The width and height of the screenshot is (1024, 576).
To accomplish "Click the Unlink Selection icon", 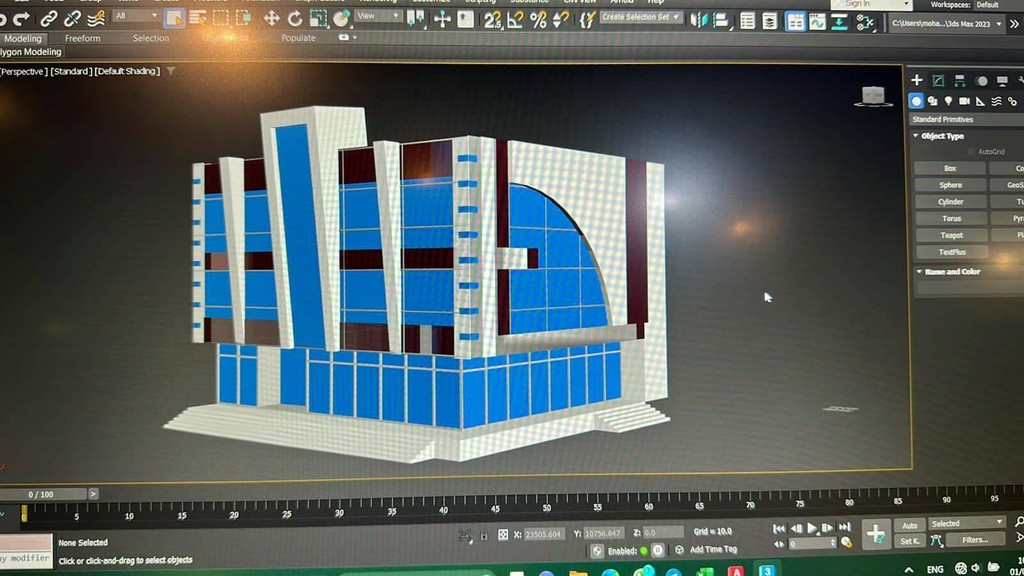I will coord(72,19).
